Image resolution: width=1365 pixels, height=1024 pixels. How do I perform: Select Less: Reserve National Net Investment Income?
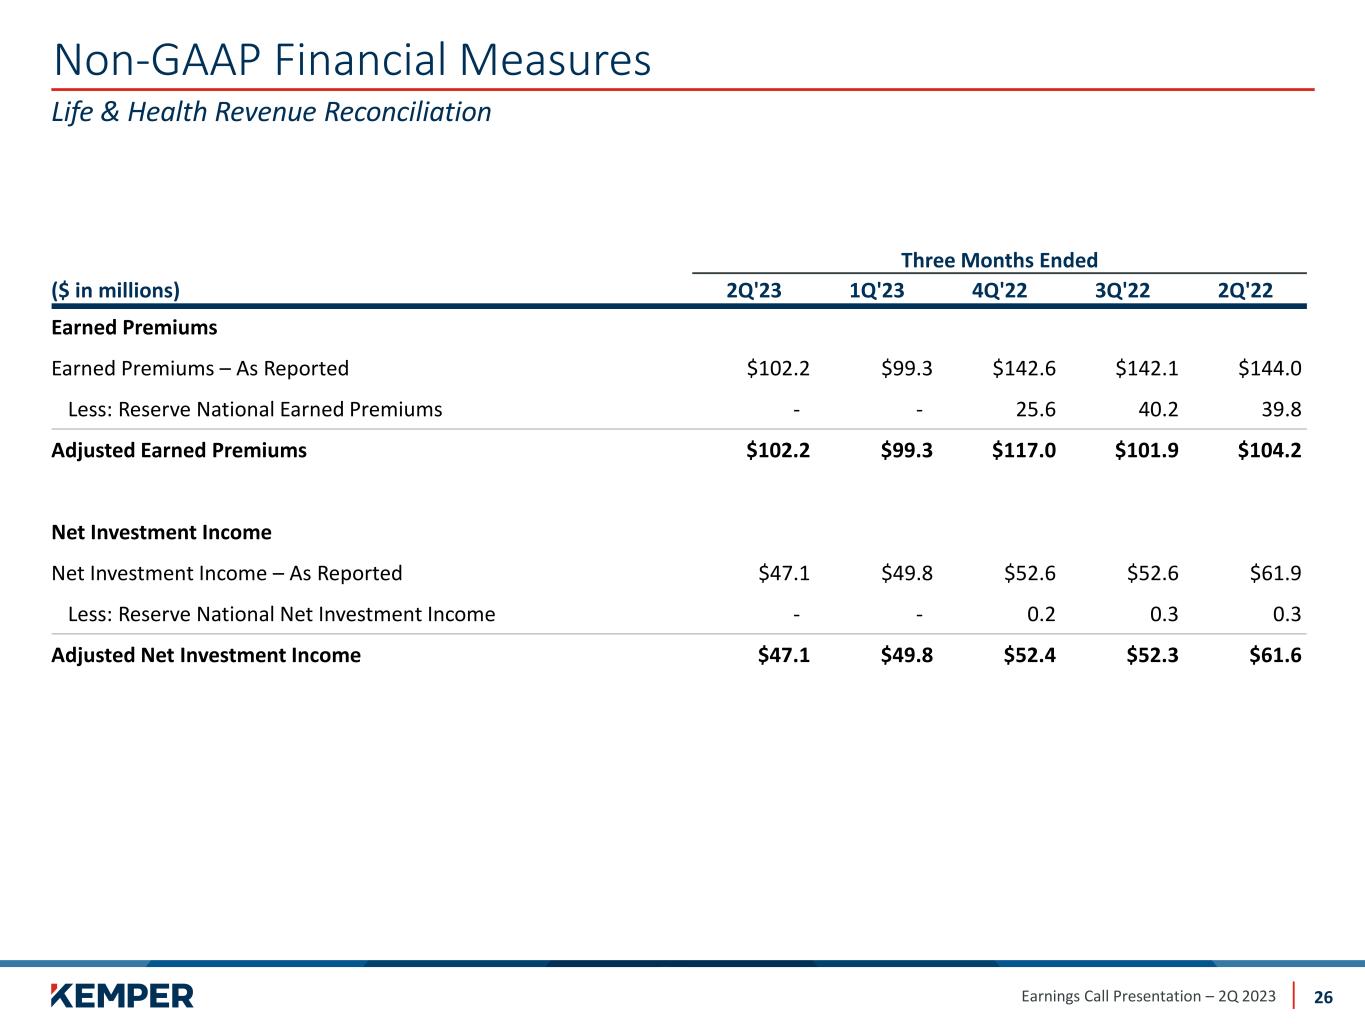[281, 614]
